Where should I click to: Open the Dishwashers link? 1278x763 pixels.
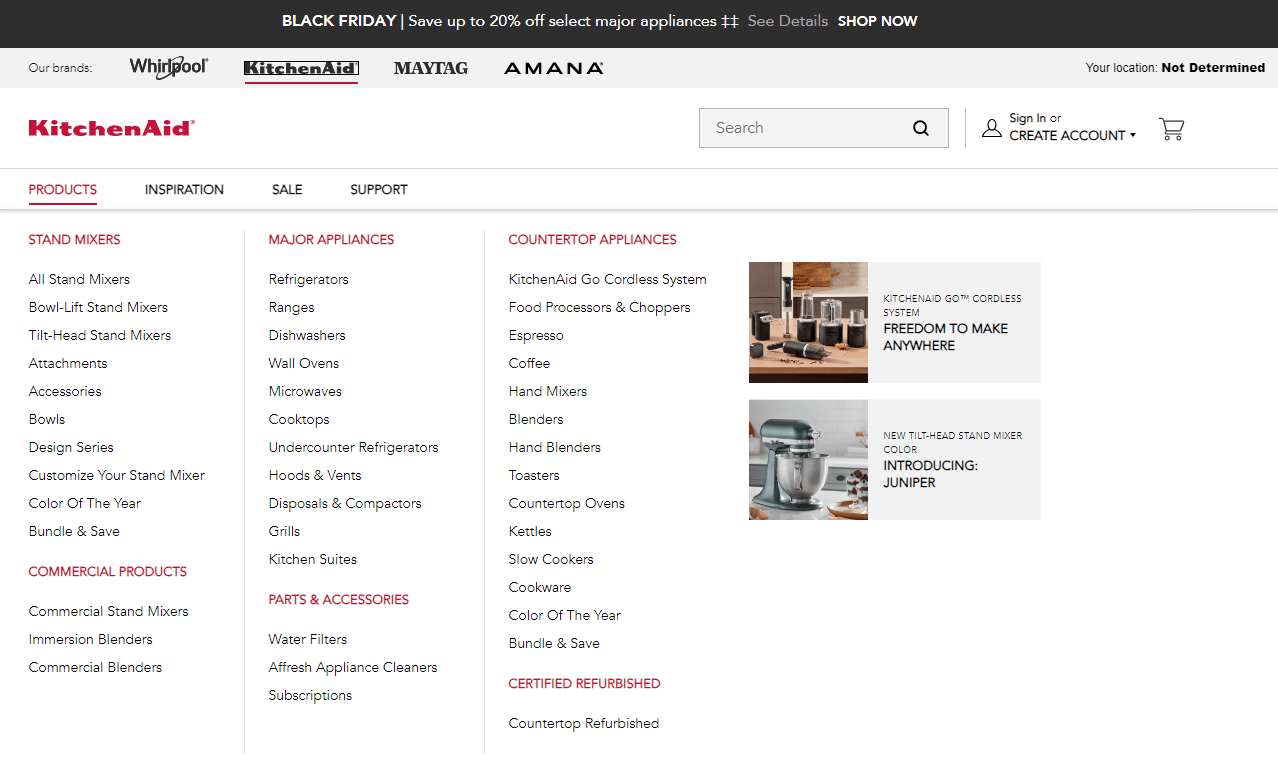coord(307,335)
